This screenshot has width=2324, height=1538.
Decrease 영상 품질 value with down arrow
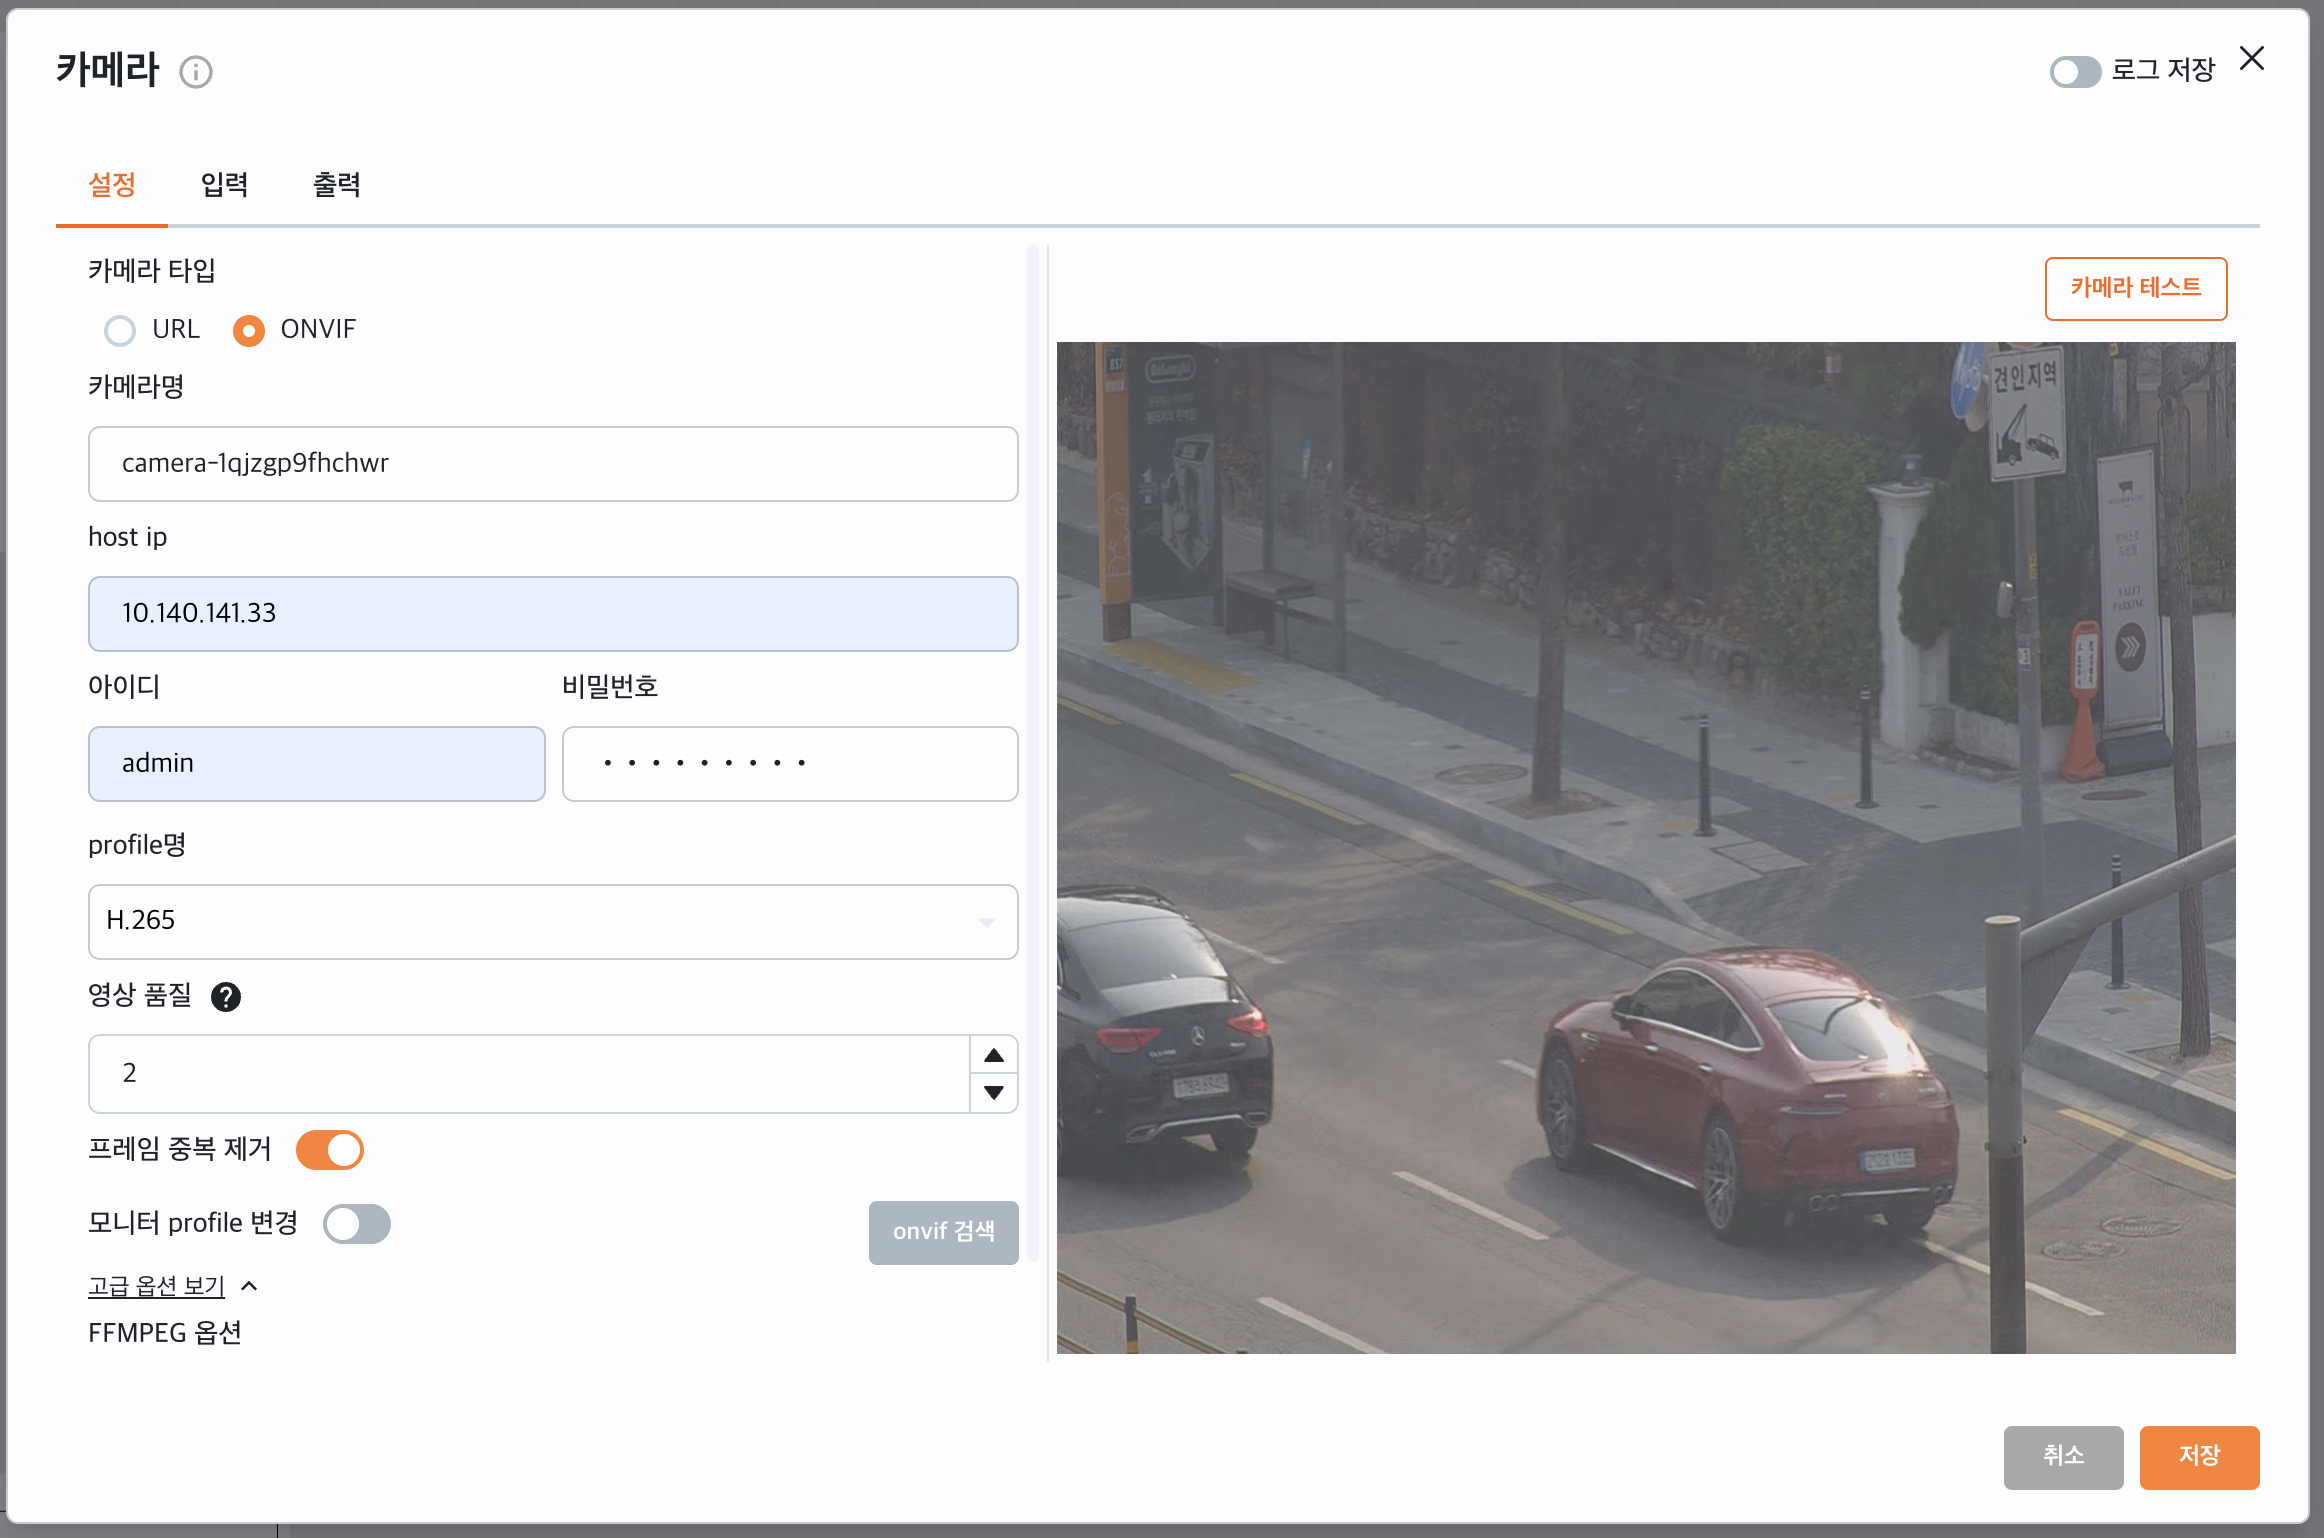click(x=994, y=1092)
